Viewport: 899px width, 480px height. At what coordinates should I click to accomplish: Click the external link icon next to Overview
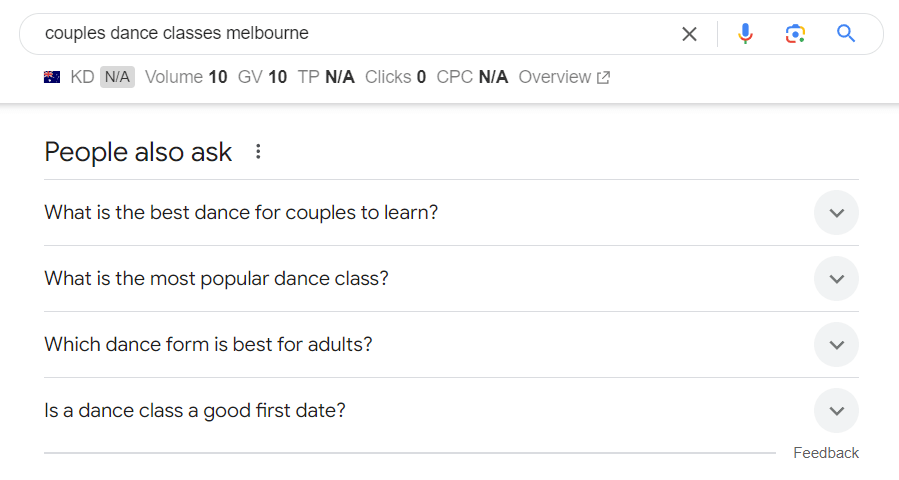tap(603, 77)
